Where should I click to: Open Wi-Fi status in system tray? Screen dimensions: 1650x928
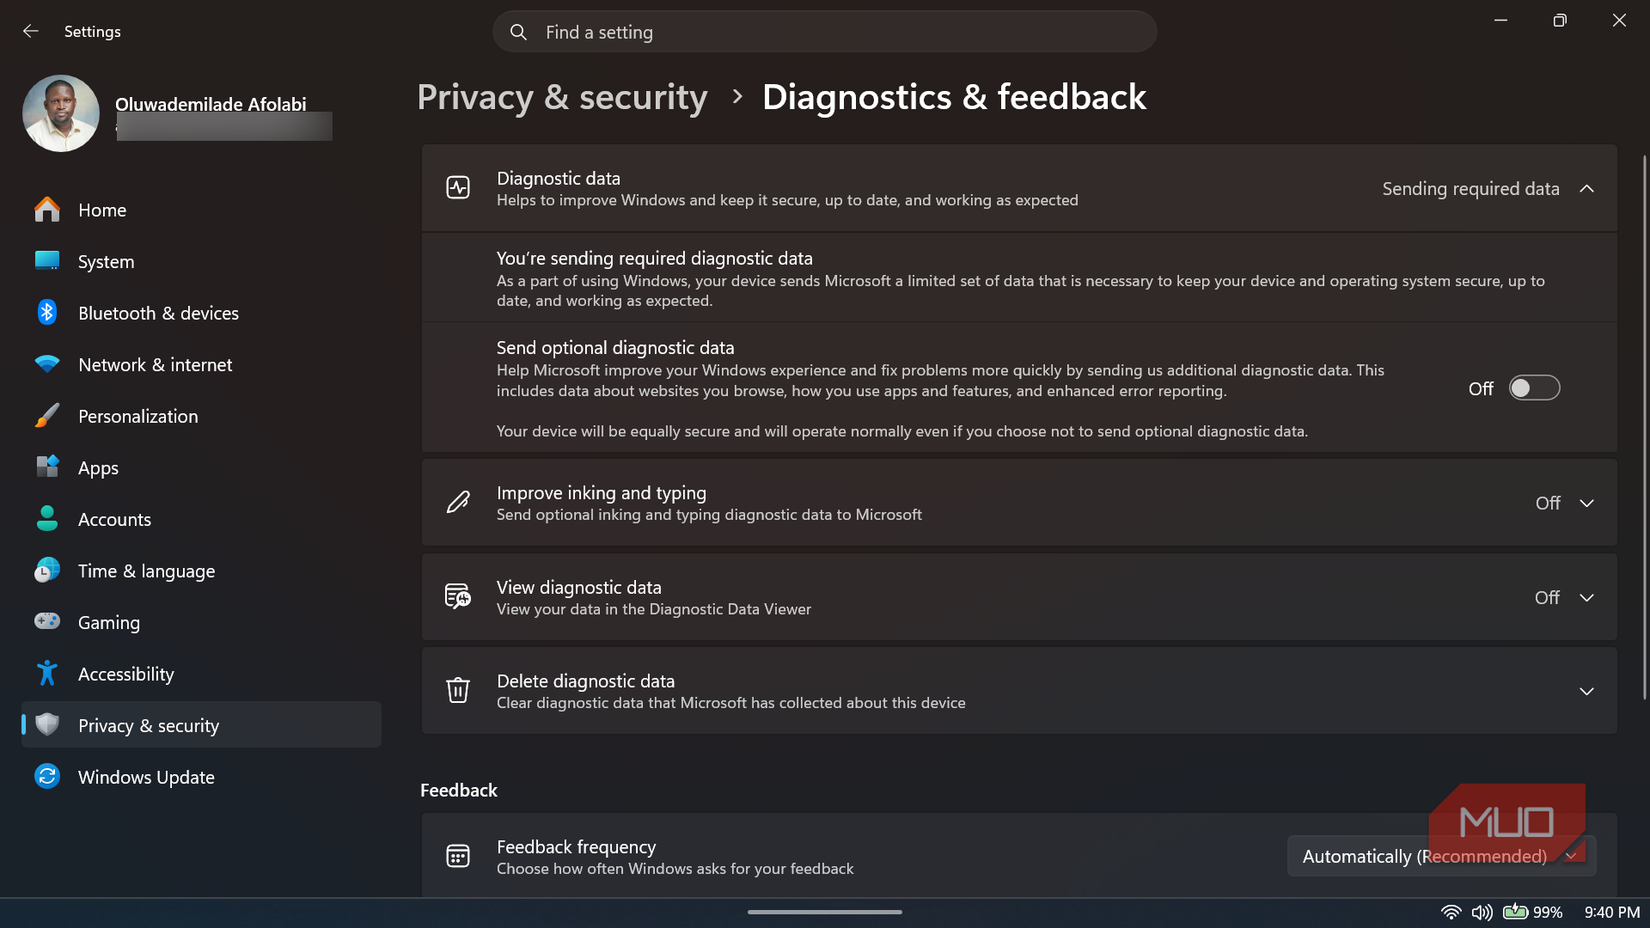pyautogui.click(x=1451, y=912)
